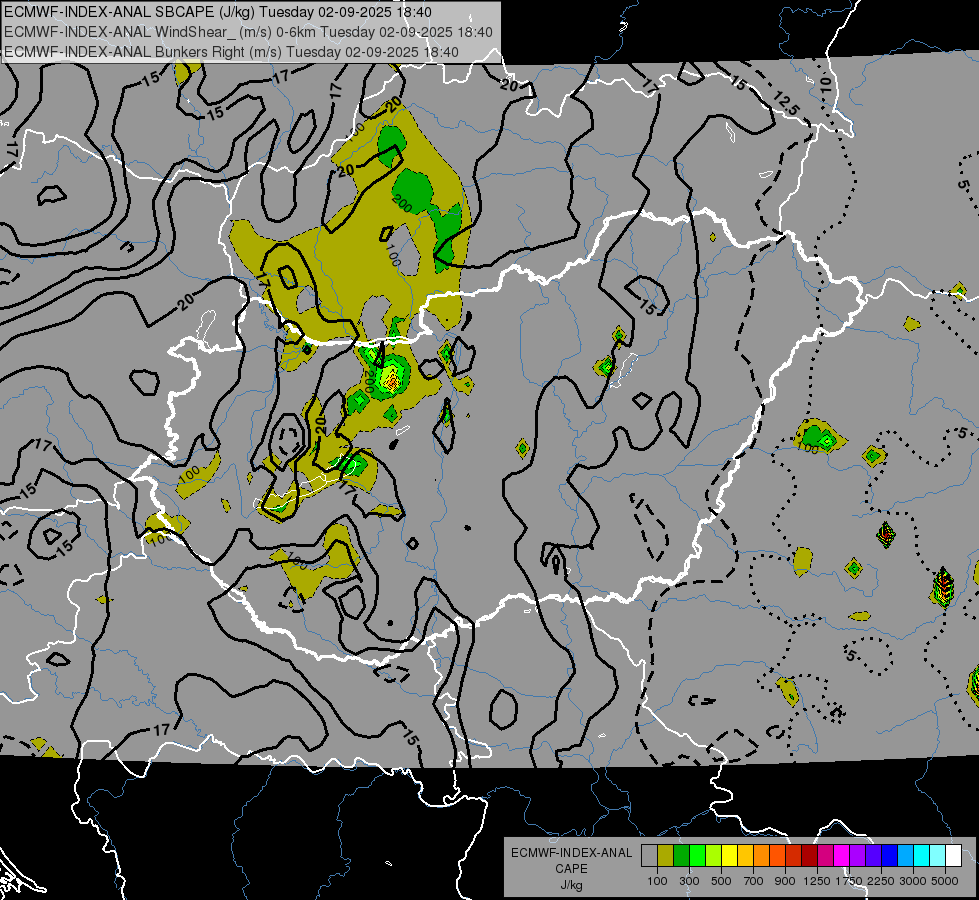The height and width of the screenshot is (900, 979).
Task: Click the dark red legend swatch
Action: (x=809, y=856)
